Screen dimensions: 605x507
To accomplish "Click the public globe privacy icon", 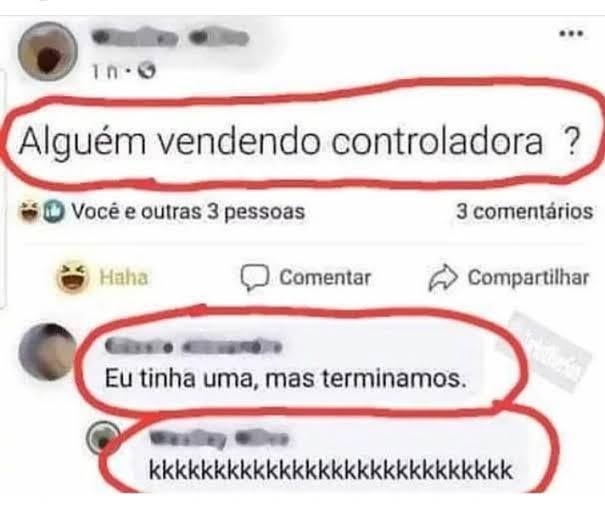I will coord(147,71).
